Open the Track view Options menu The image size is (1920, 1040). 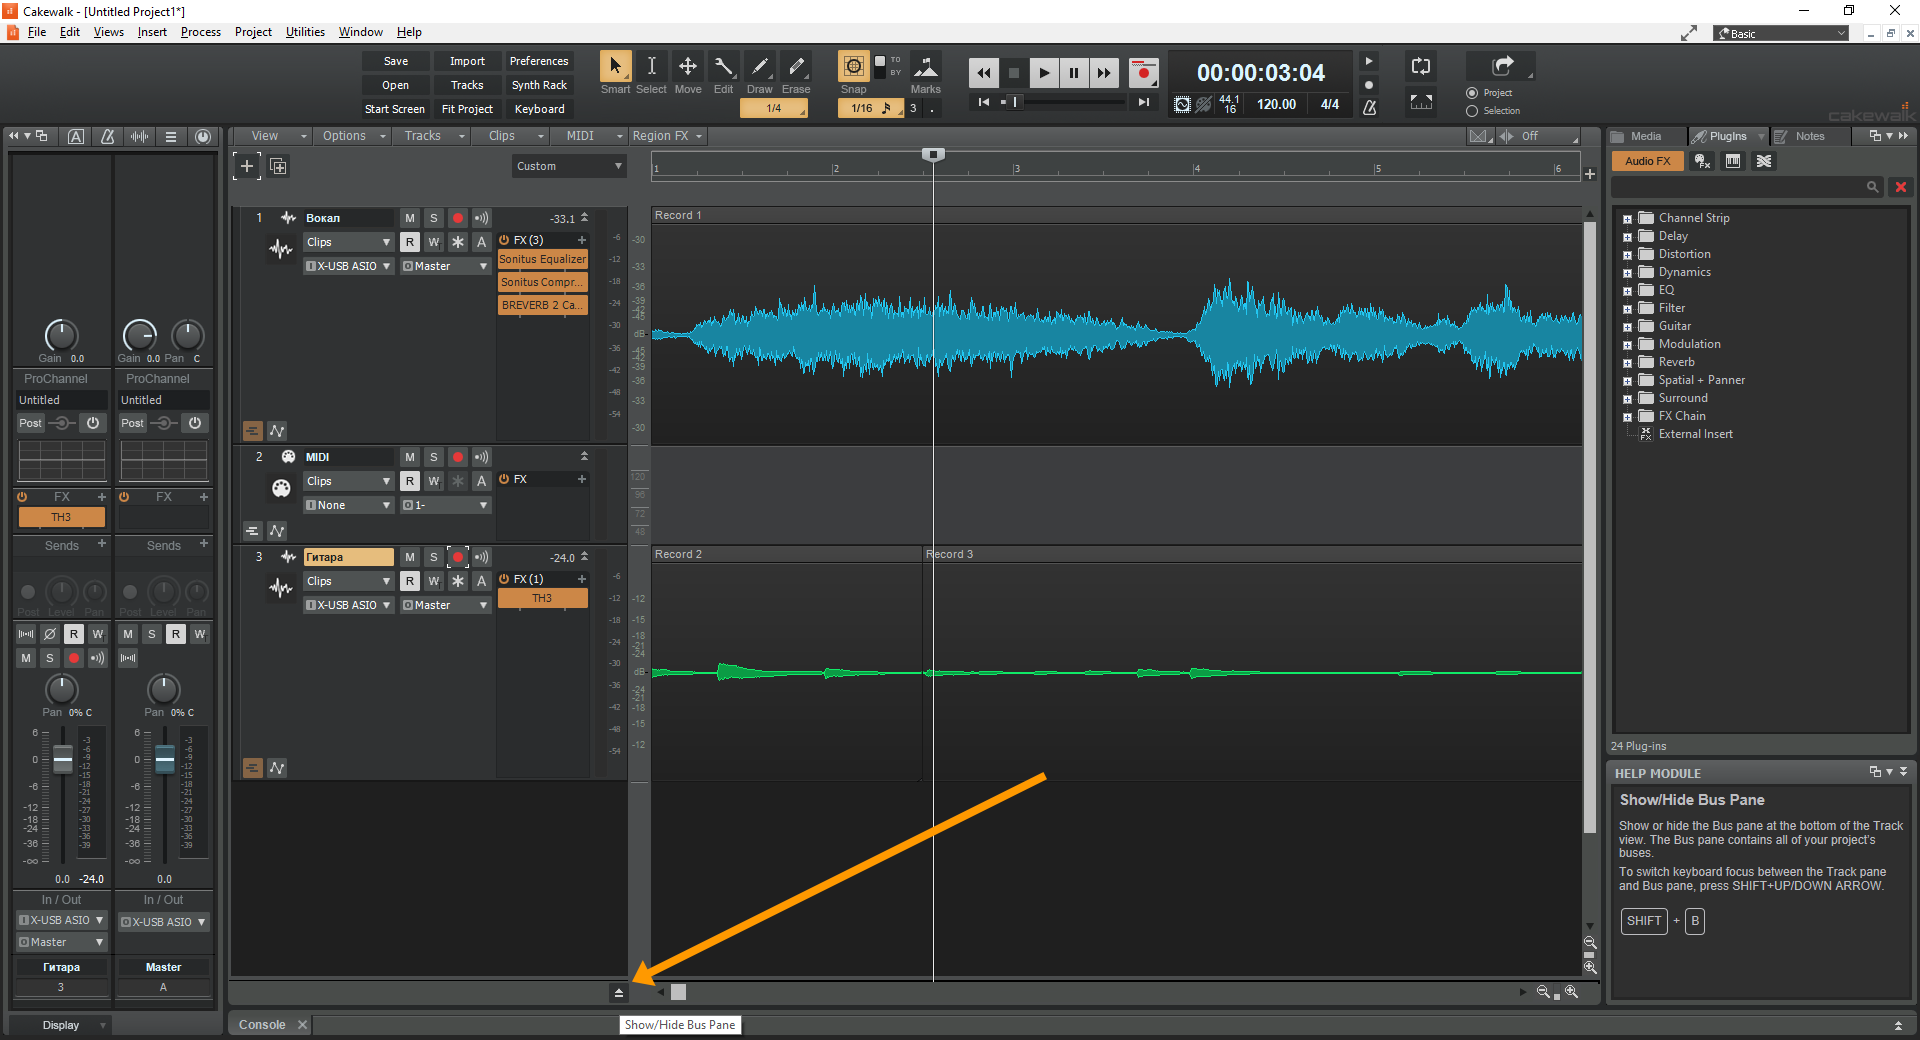pyautogui.click(x=353, y=136)
